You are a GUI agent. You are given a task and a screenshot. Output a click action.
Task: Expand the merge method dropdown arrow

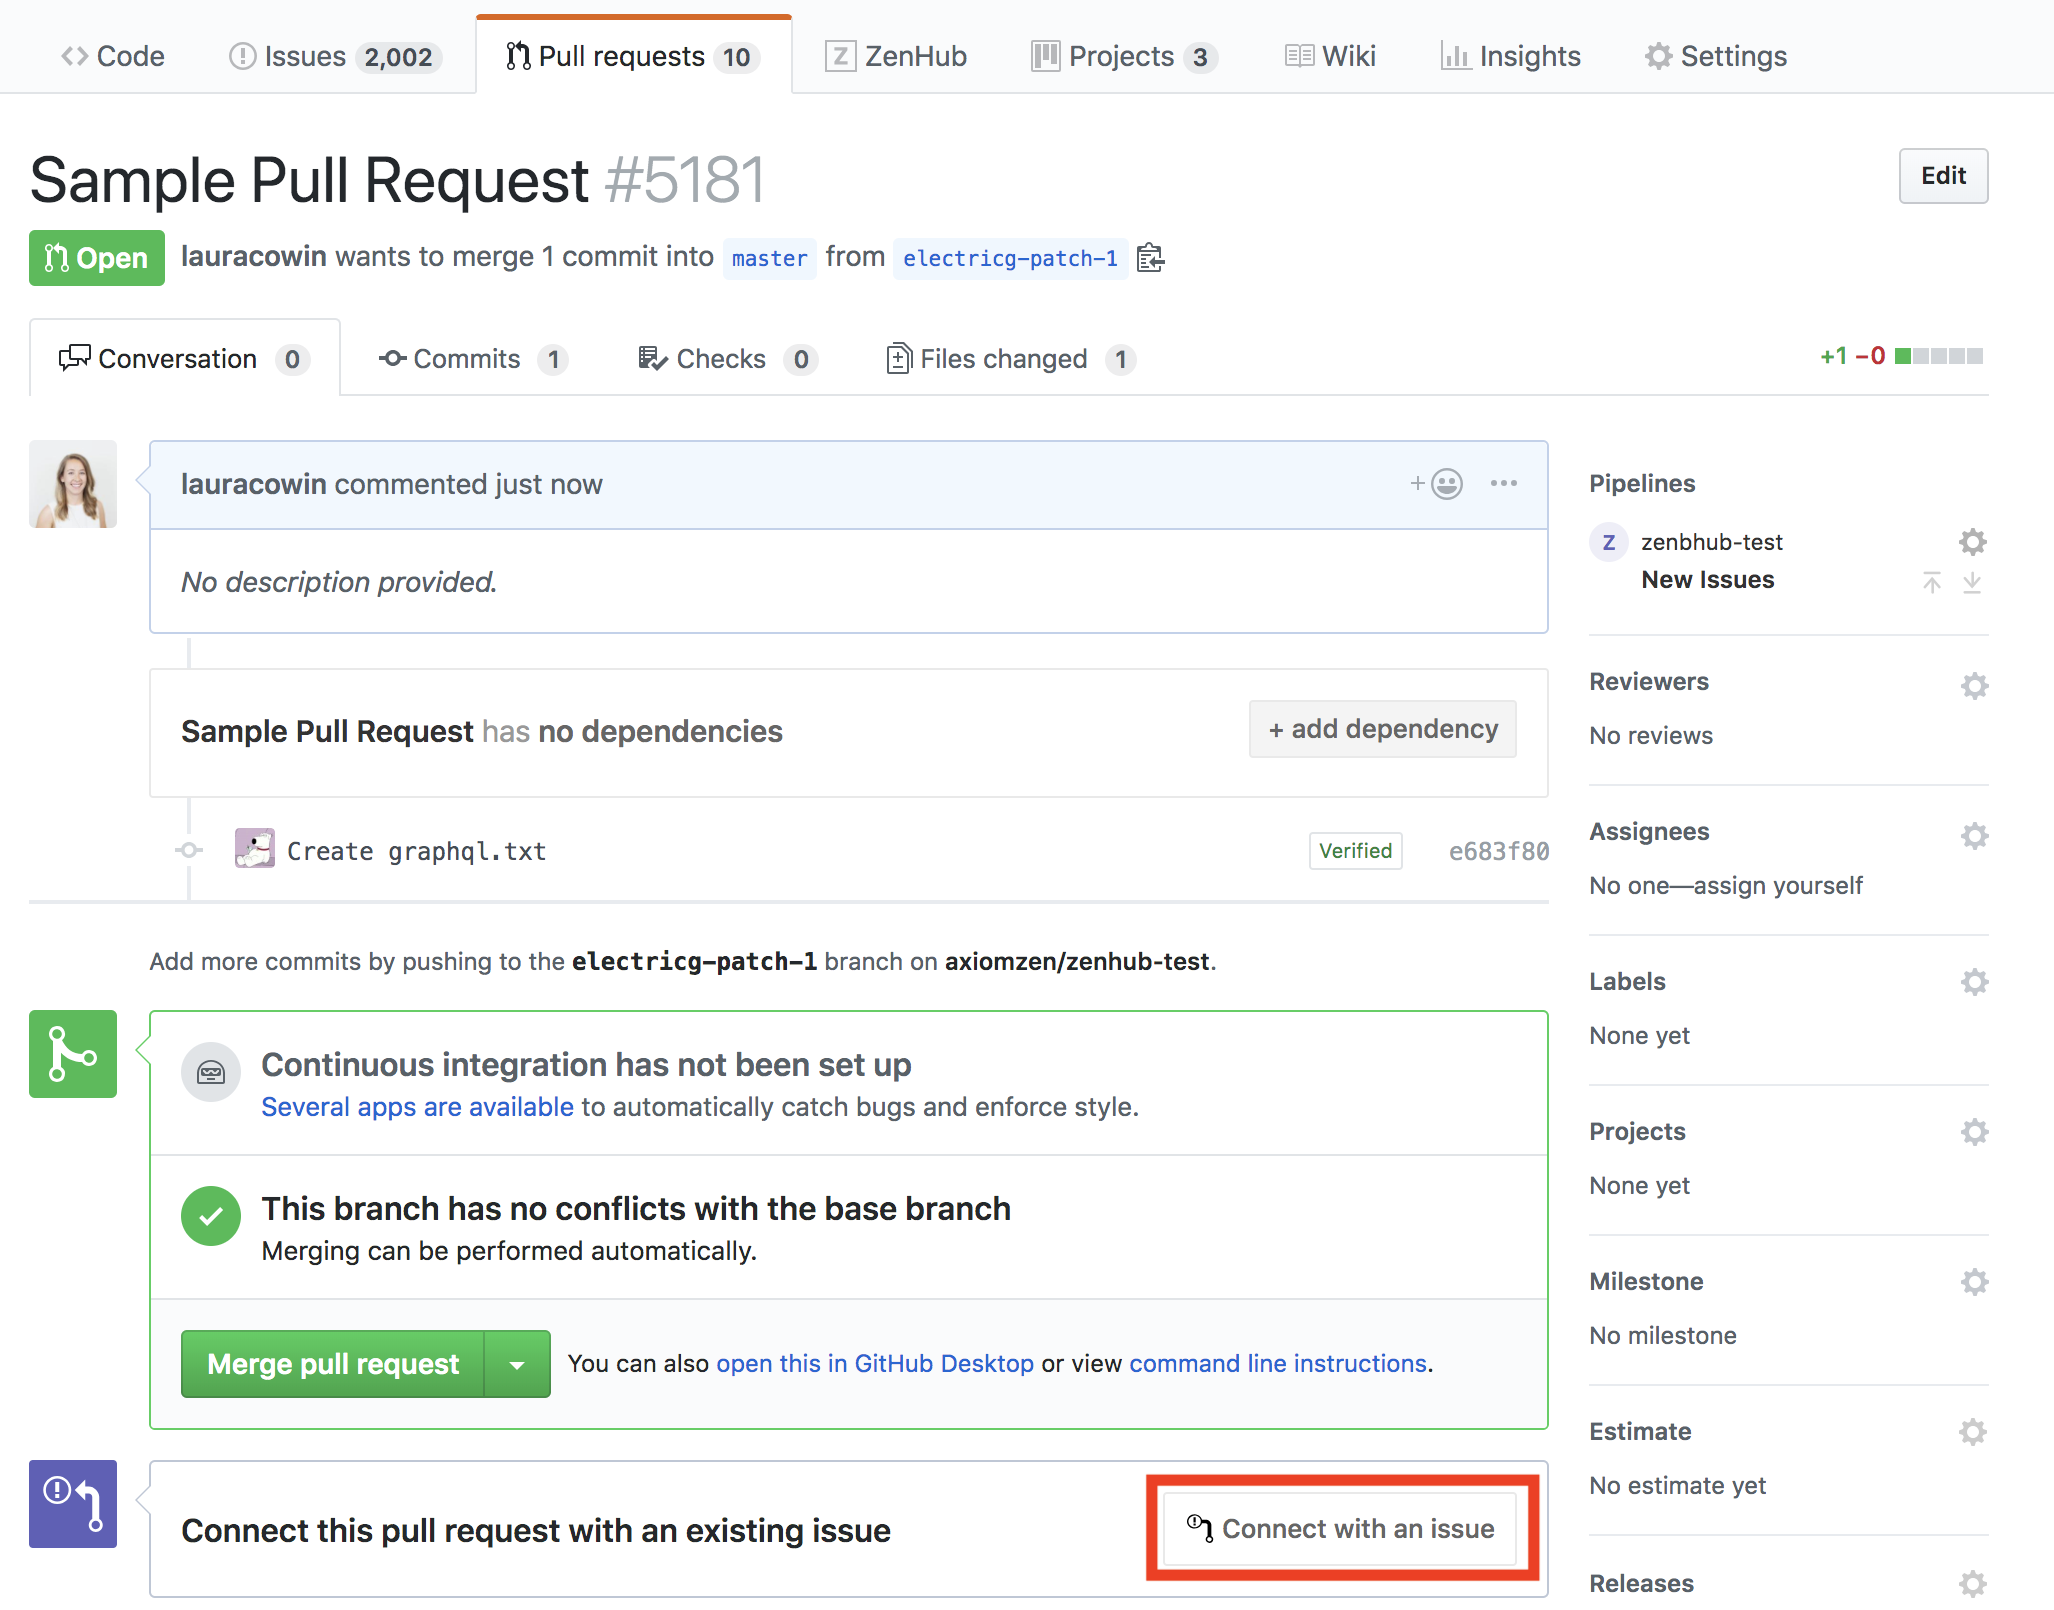[x=517, y=1364]
